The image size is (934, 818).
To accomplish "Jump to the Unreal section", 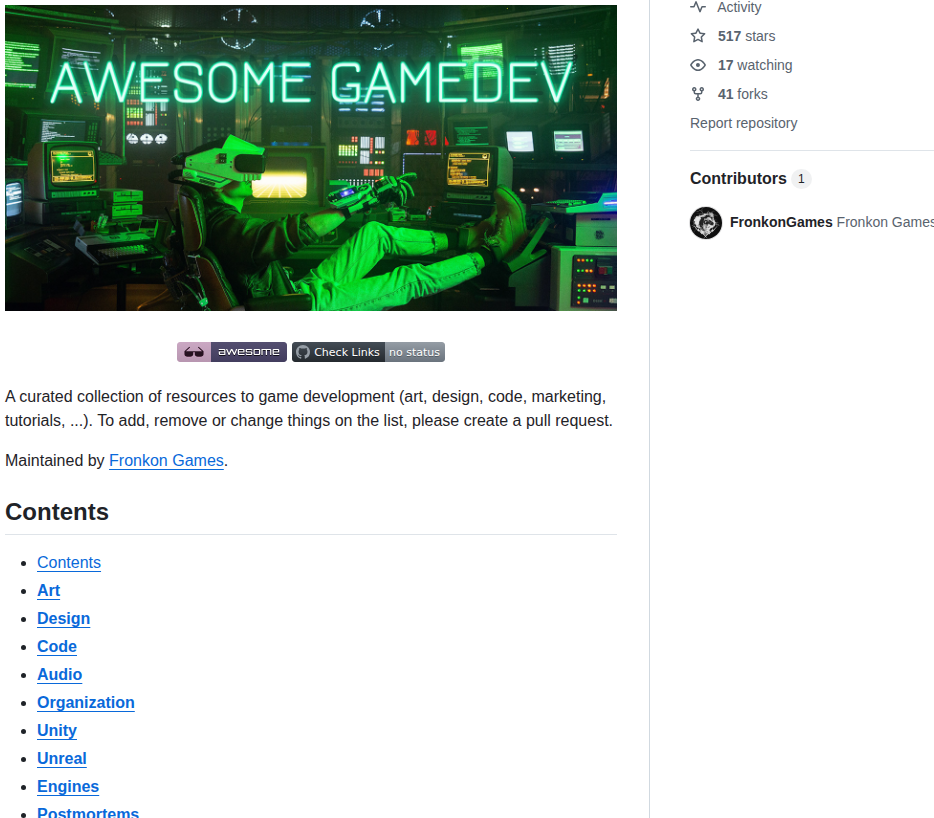I will click(x=61, y=758).
